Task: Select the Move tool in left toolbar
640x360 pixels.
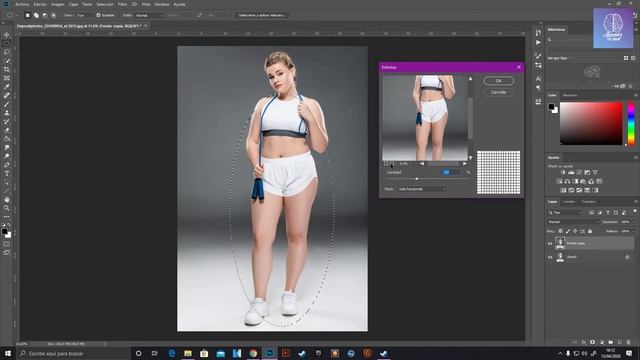Action: (7, 35)
